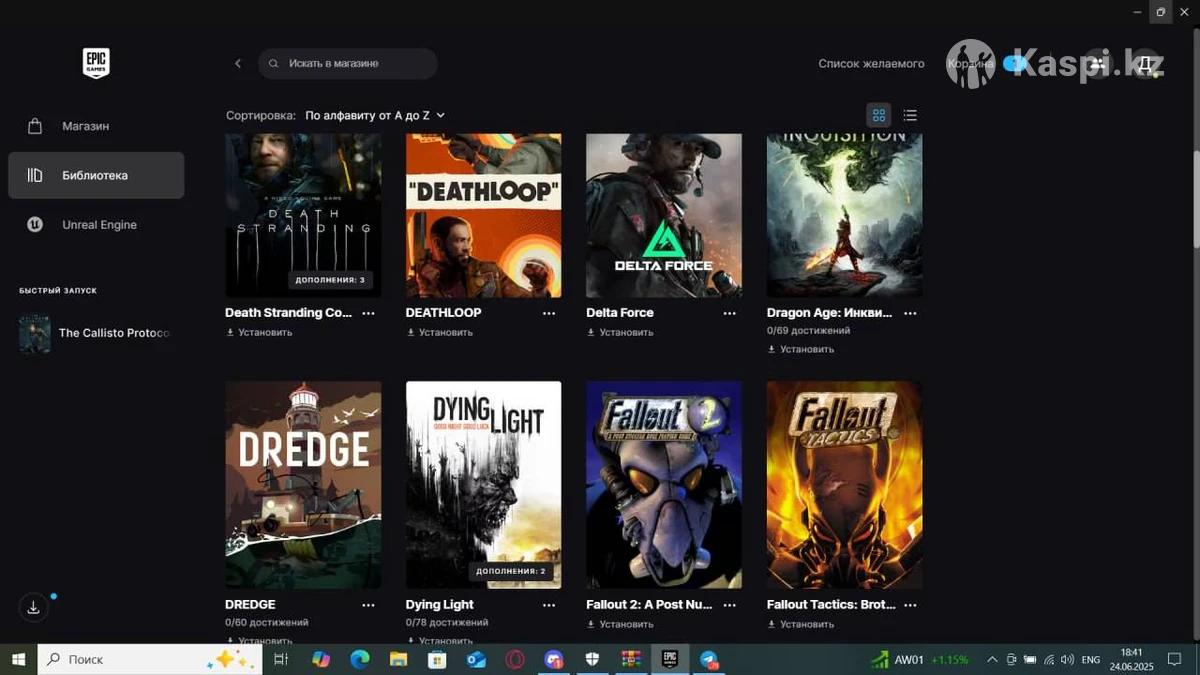The image size is (1200, 675).
Task: Click Установить under Fallout Tactics
Action: pyautogui.click(x=800, y=624)
